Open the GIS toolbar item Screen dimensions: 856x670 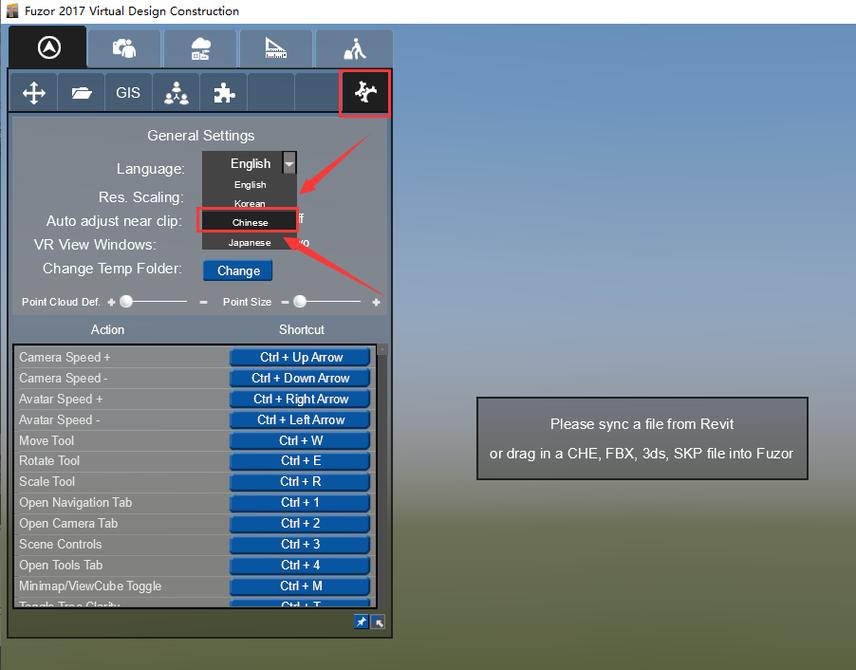(x=128, y=93)
